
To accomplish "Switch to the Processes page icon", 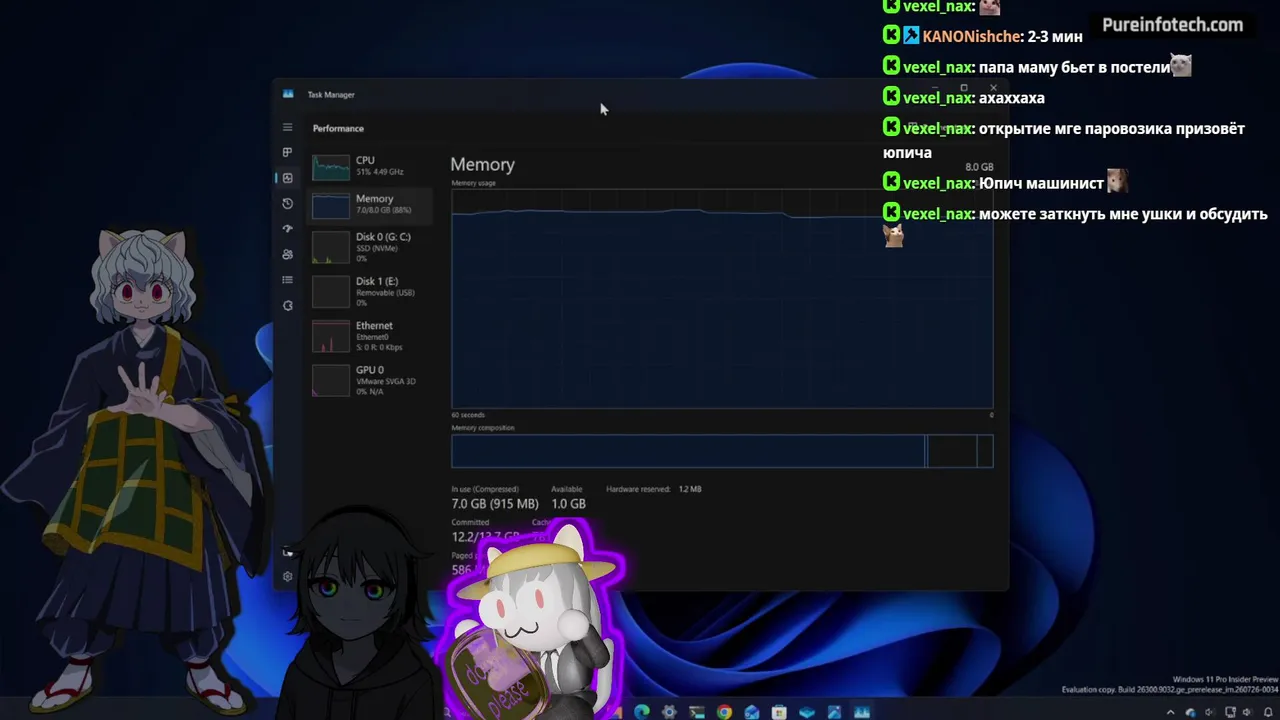I will click(x=287, y=152).
